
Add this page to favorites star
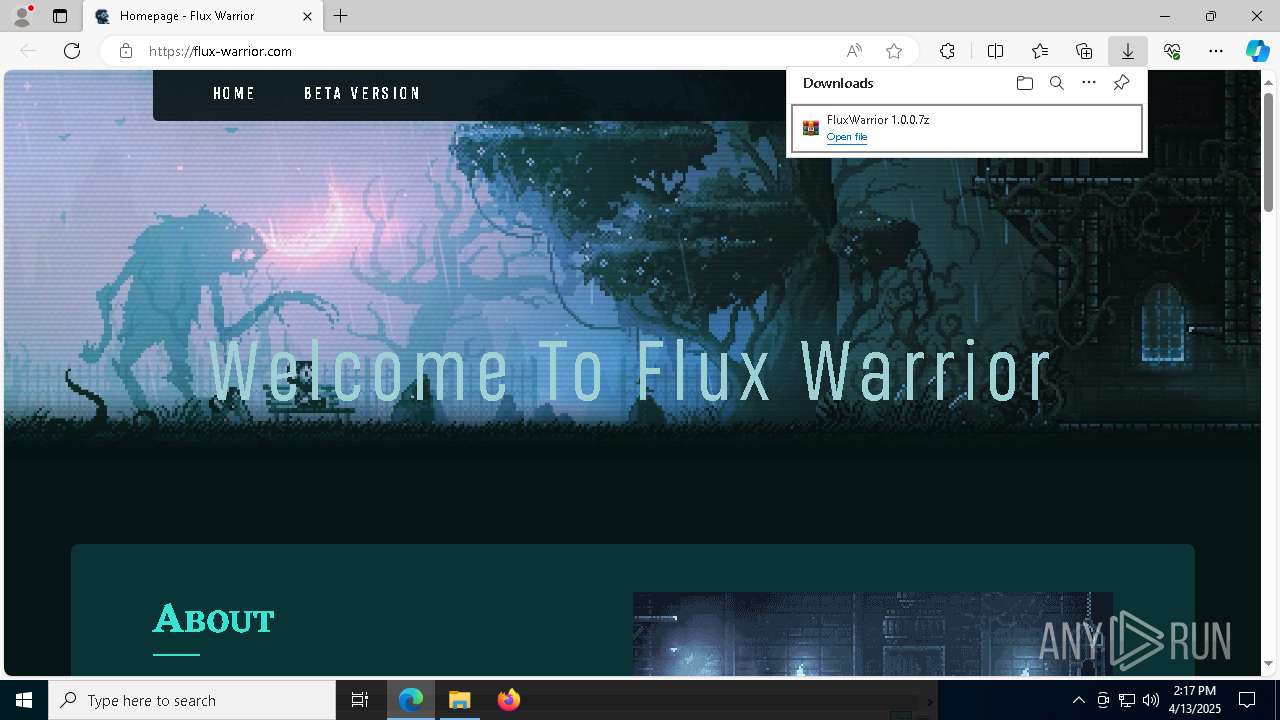894,51
